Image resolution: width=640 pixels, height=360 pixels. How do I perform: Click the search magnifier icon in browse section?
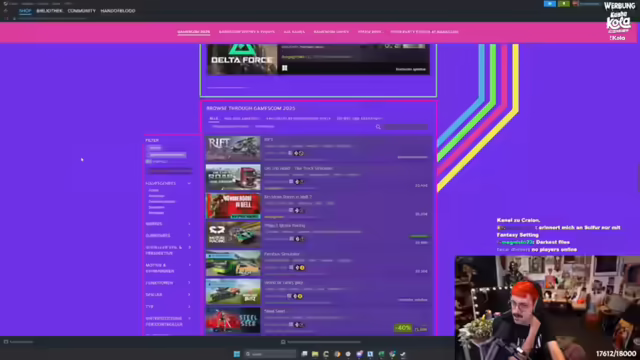(x=378, y=127)
